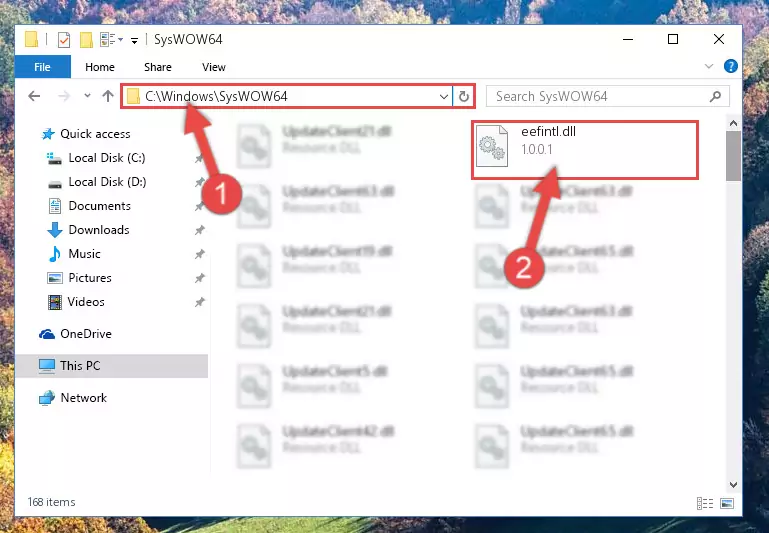The width and height of the screenshot is (769, 533).
Task: Maximize the SysWOW64 window
Action: (x=673, y=39)
